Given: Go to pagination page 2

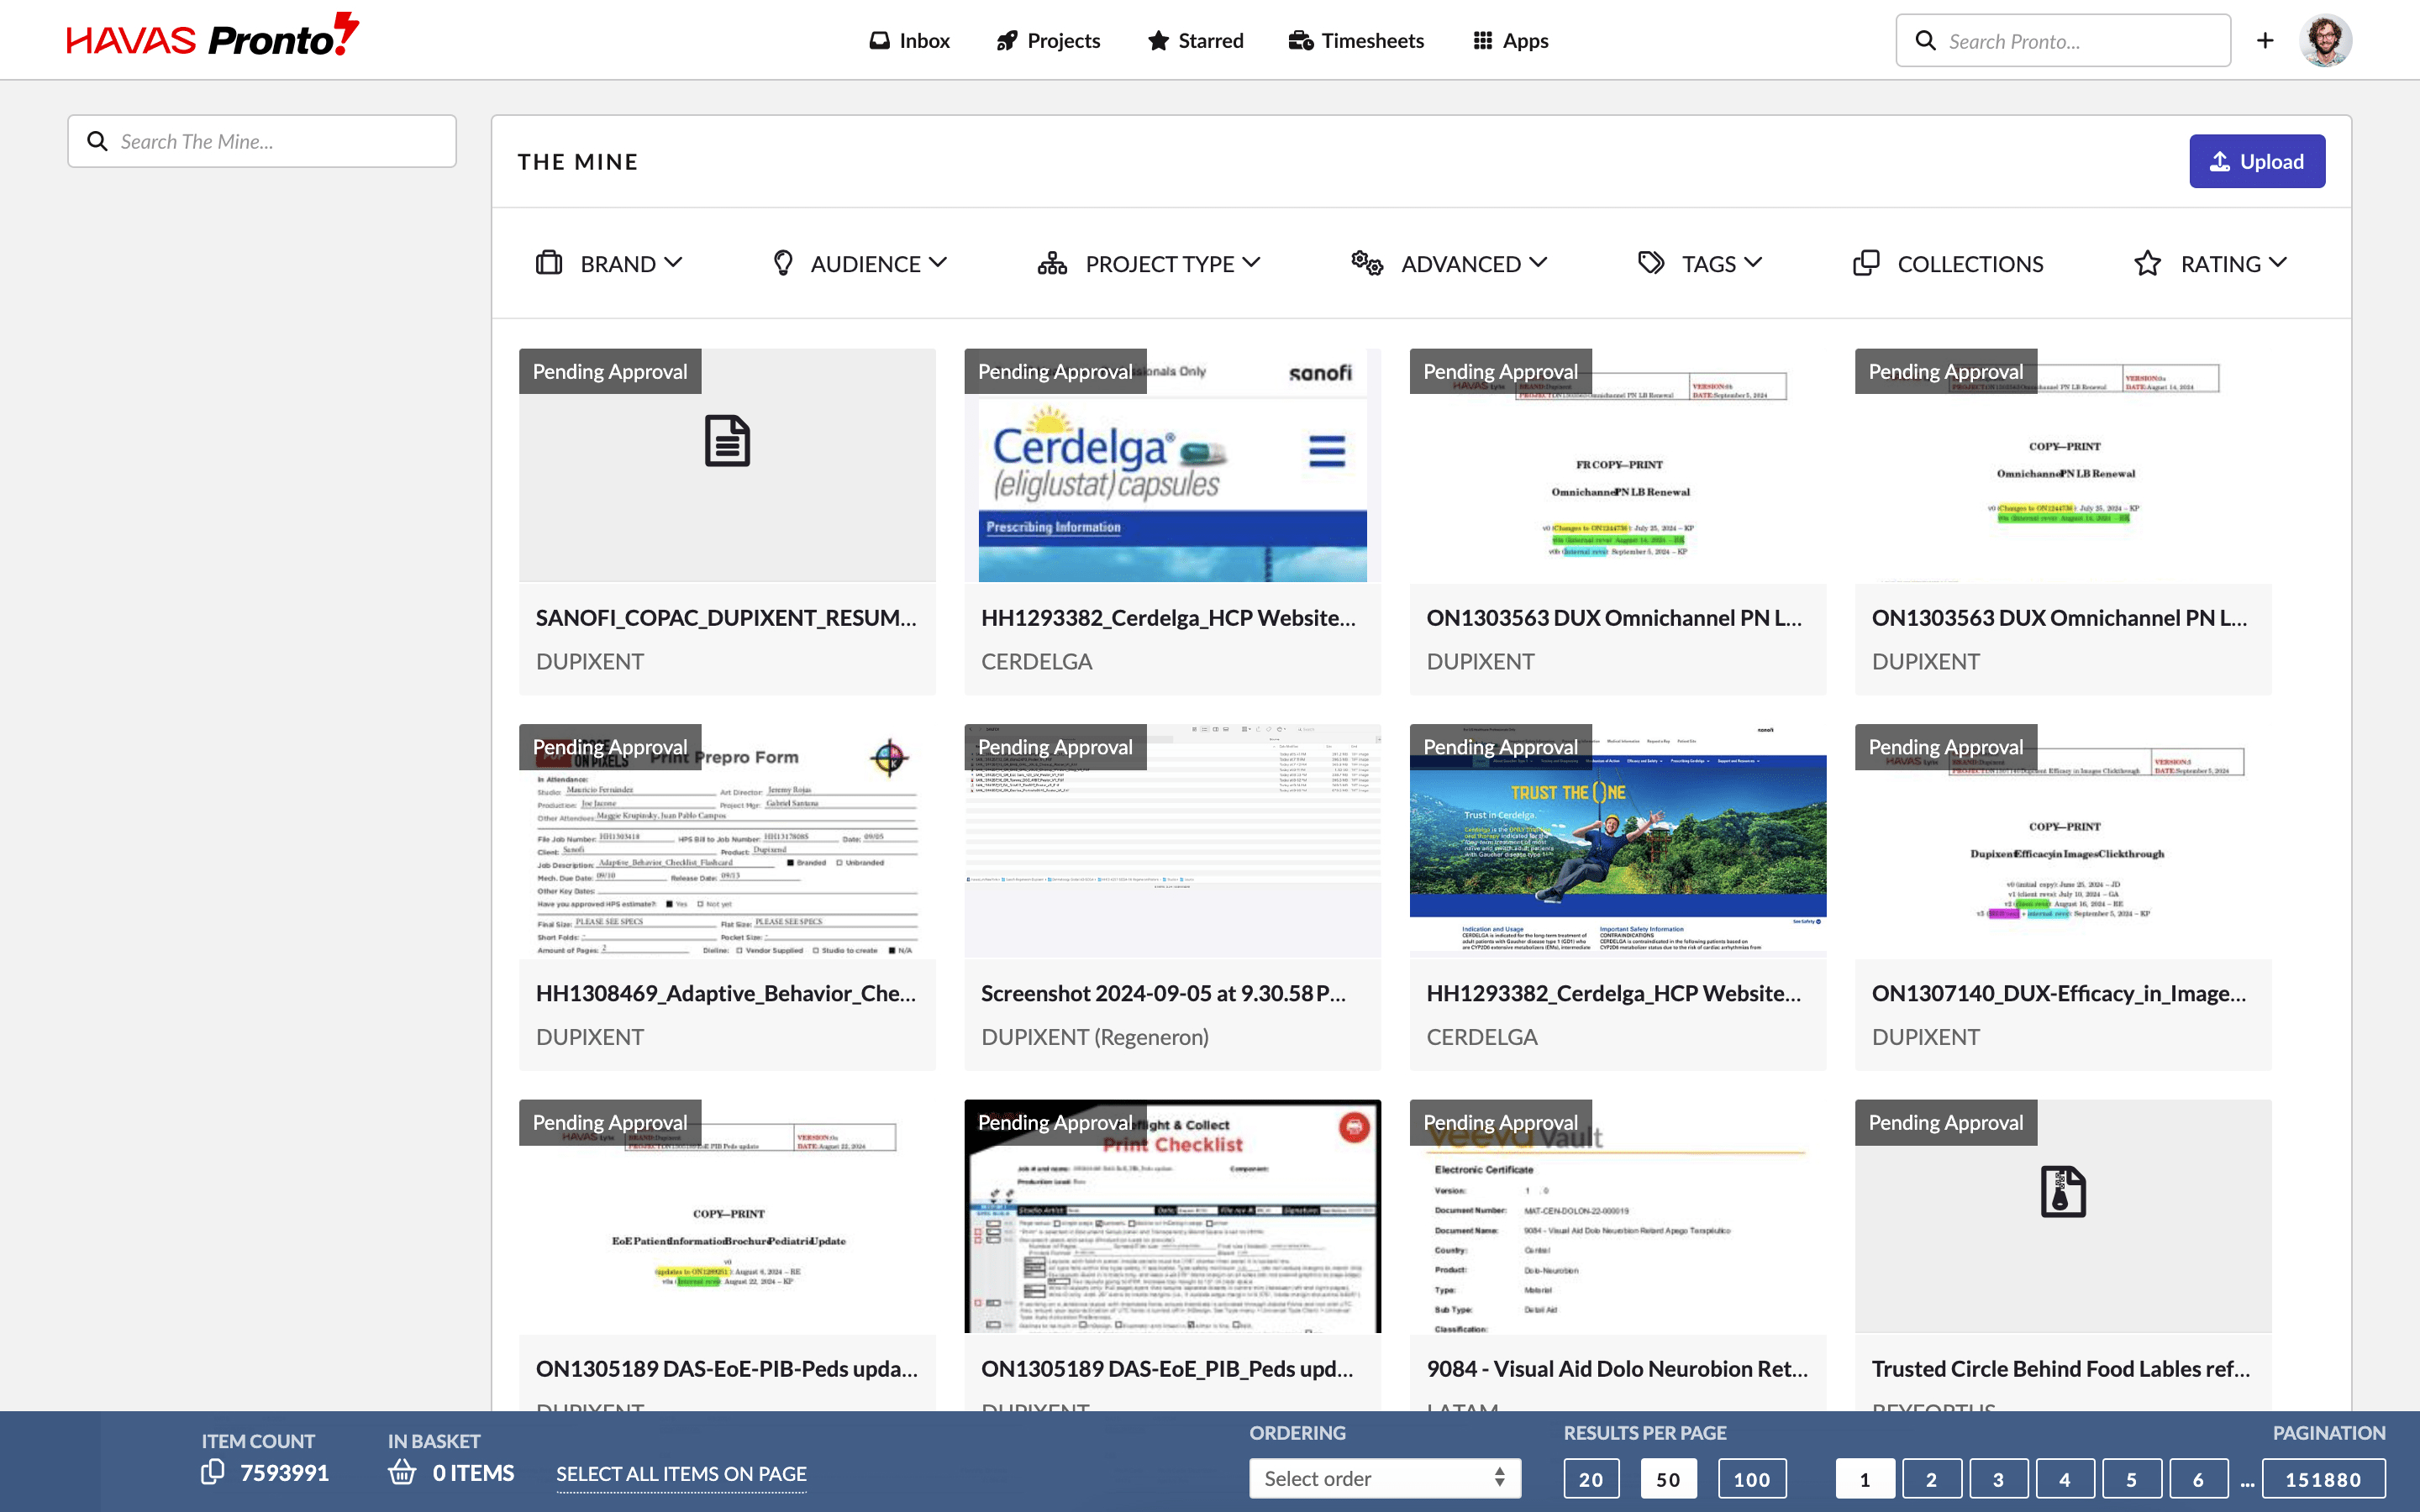Looking at the screenshot, I should [1931, 1478].
